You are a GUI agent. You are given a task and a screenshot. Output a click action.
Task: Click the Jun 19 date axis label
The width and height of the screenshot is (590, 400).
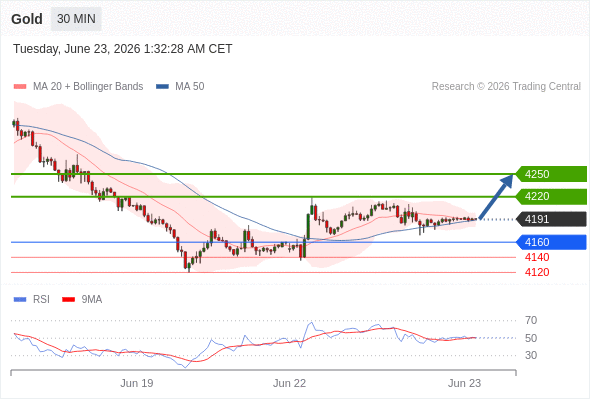(x=137, y=383)
